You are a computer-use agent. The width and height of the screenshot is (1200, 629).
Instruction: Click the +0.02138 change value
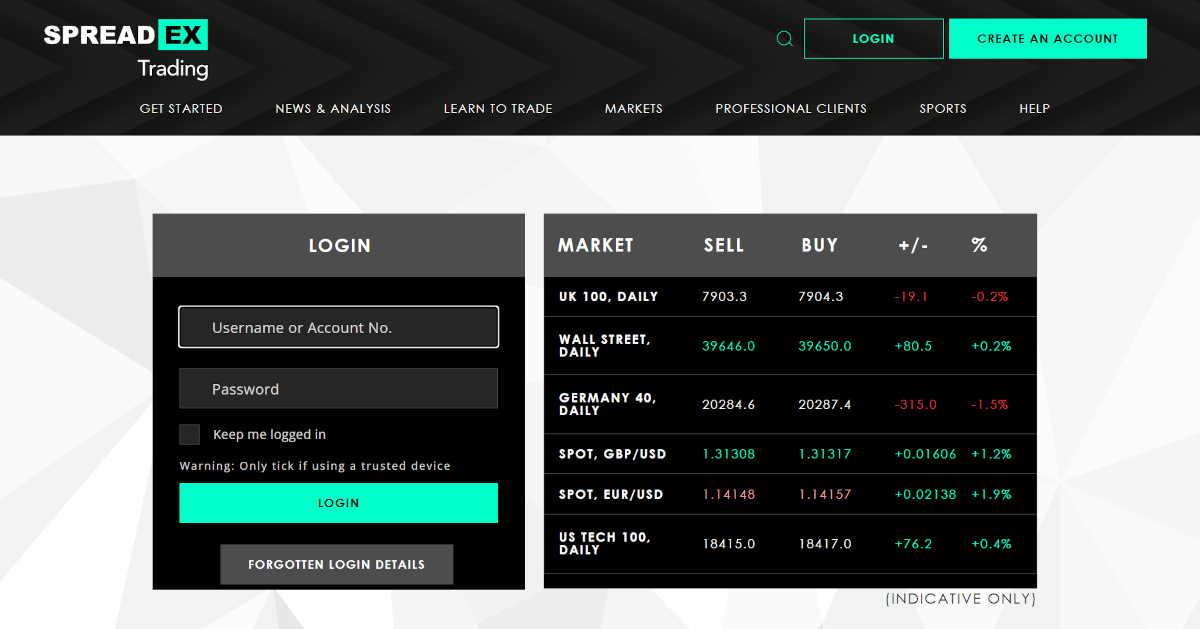[x=925, y=494]
